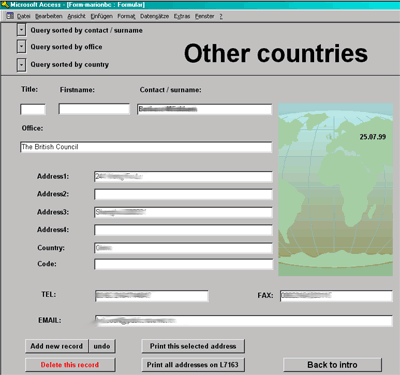Viewport: 400px width, 375px height.
Task: Click the world map image
Action: 336,189
